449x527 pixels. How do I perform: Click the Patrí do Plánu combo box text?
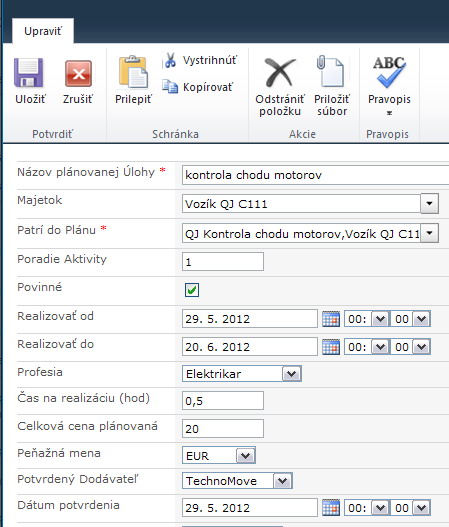[x=301, y=233]
